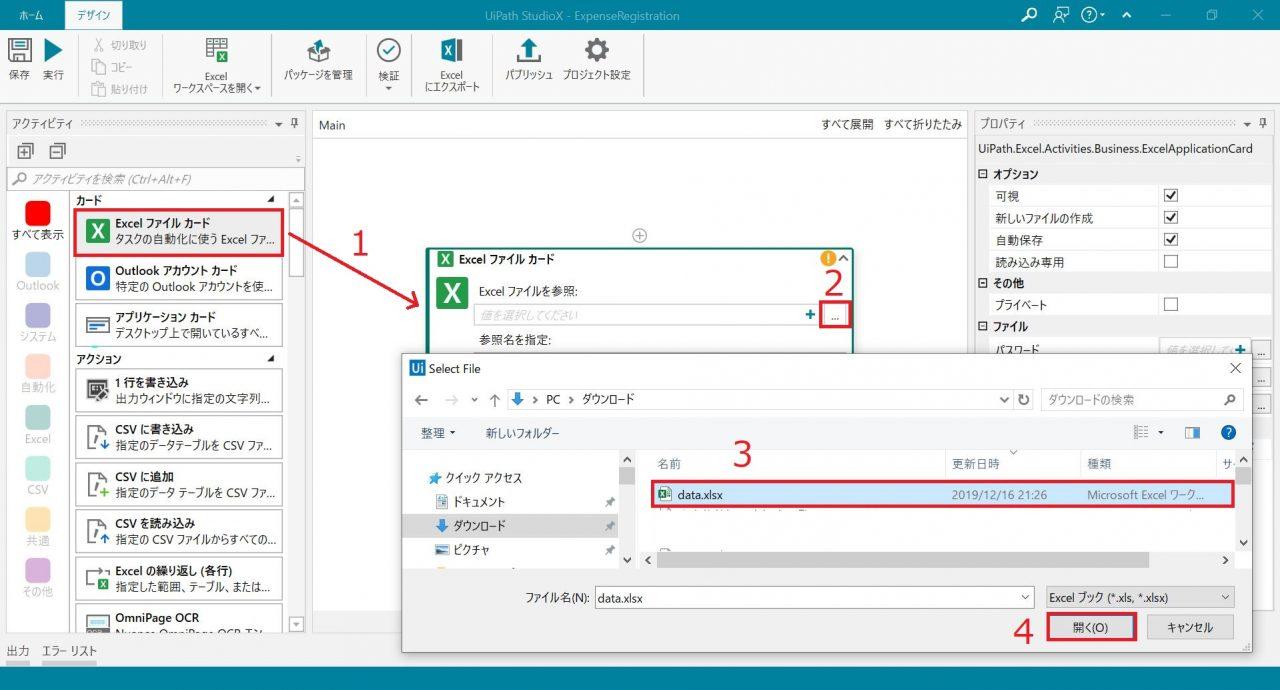Click 新しいフォルダー button
The width and height of the screenshot is (1280, 690).
[523, 433]
